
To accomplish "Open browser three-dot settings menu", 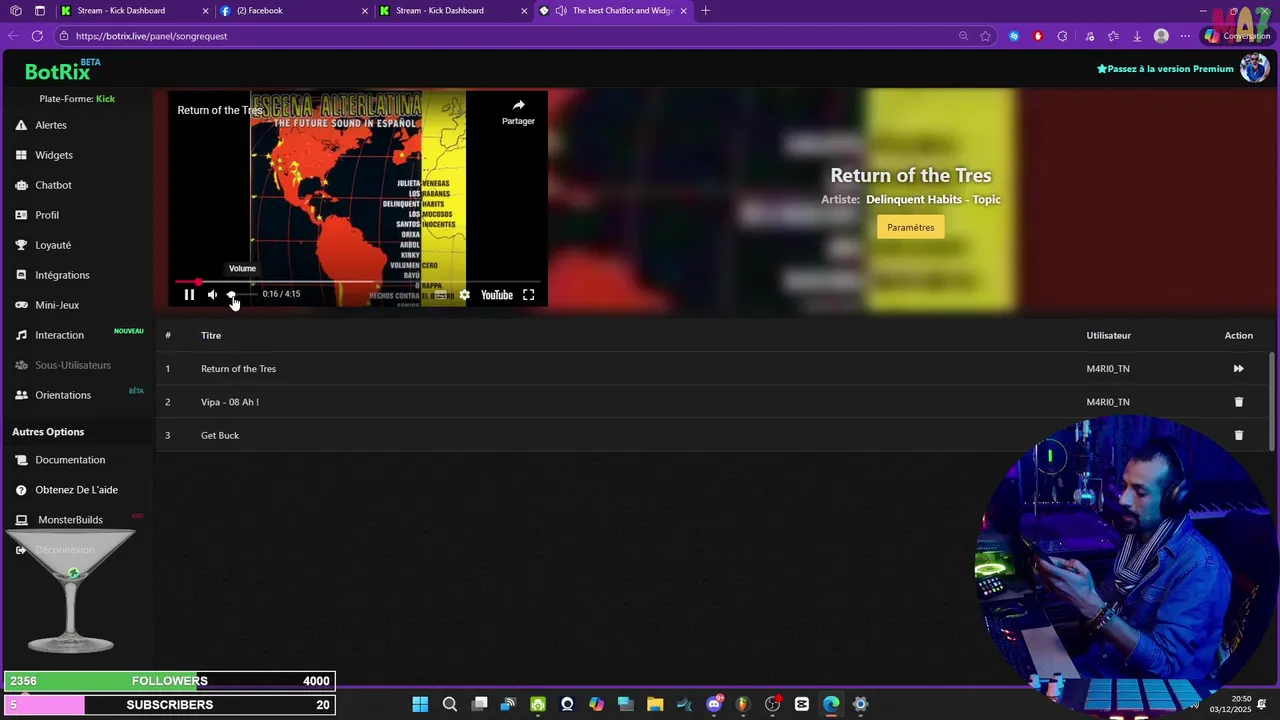I will point(1186,36).
